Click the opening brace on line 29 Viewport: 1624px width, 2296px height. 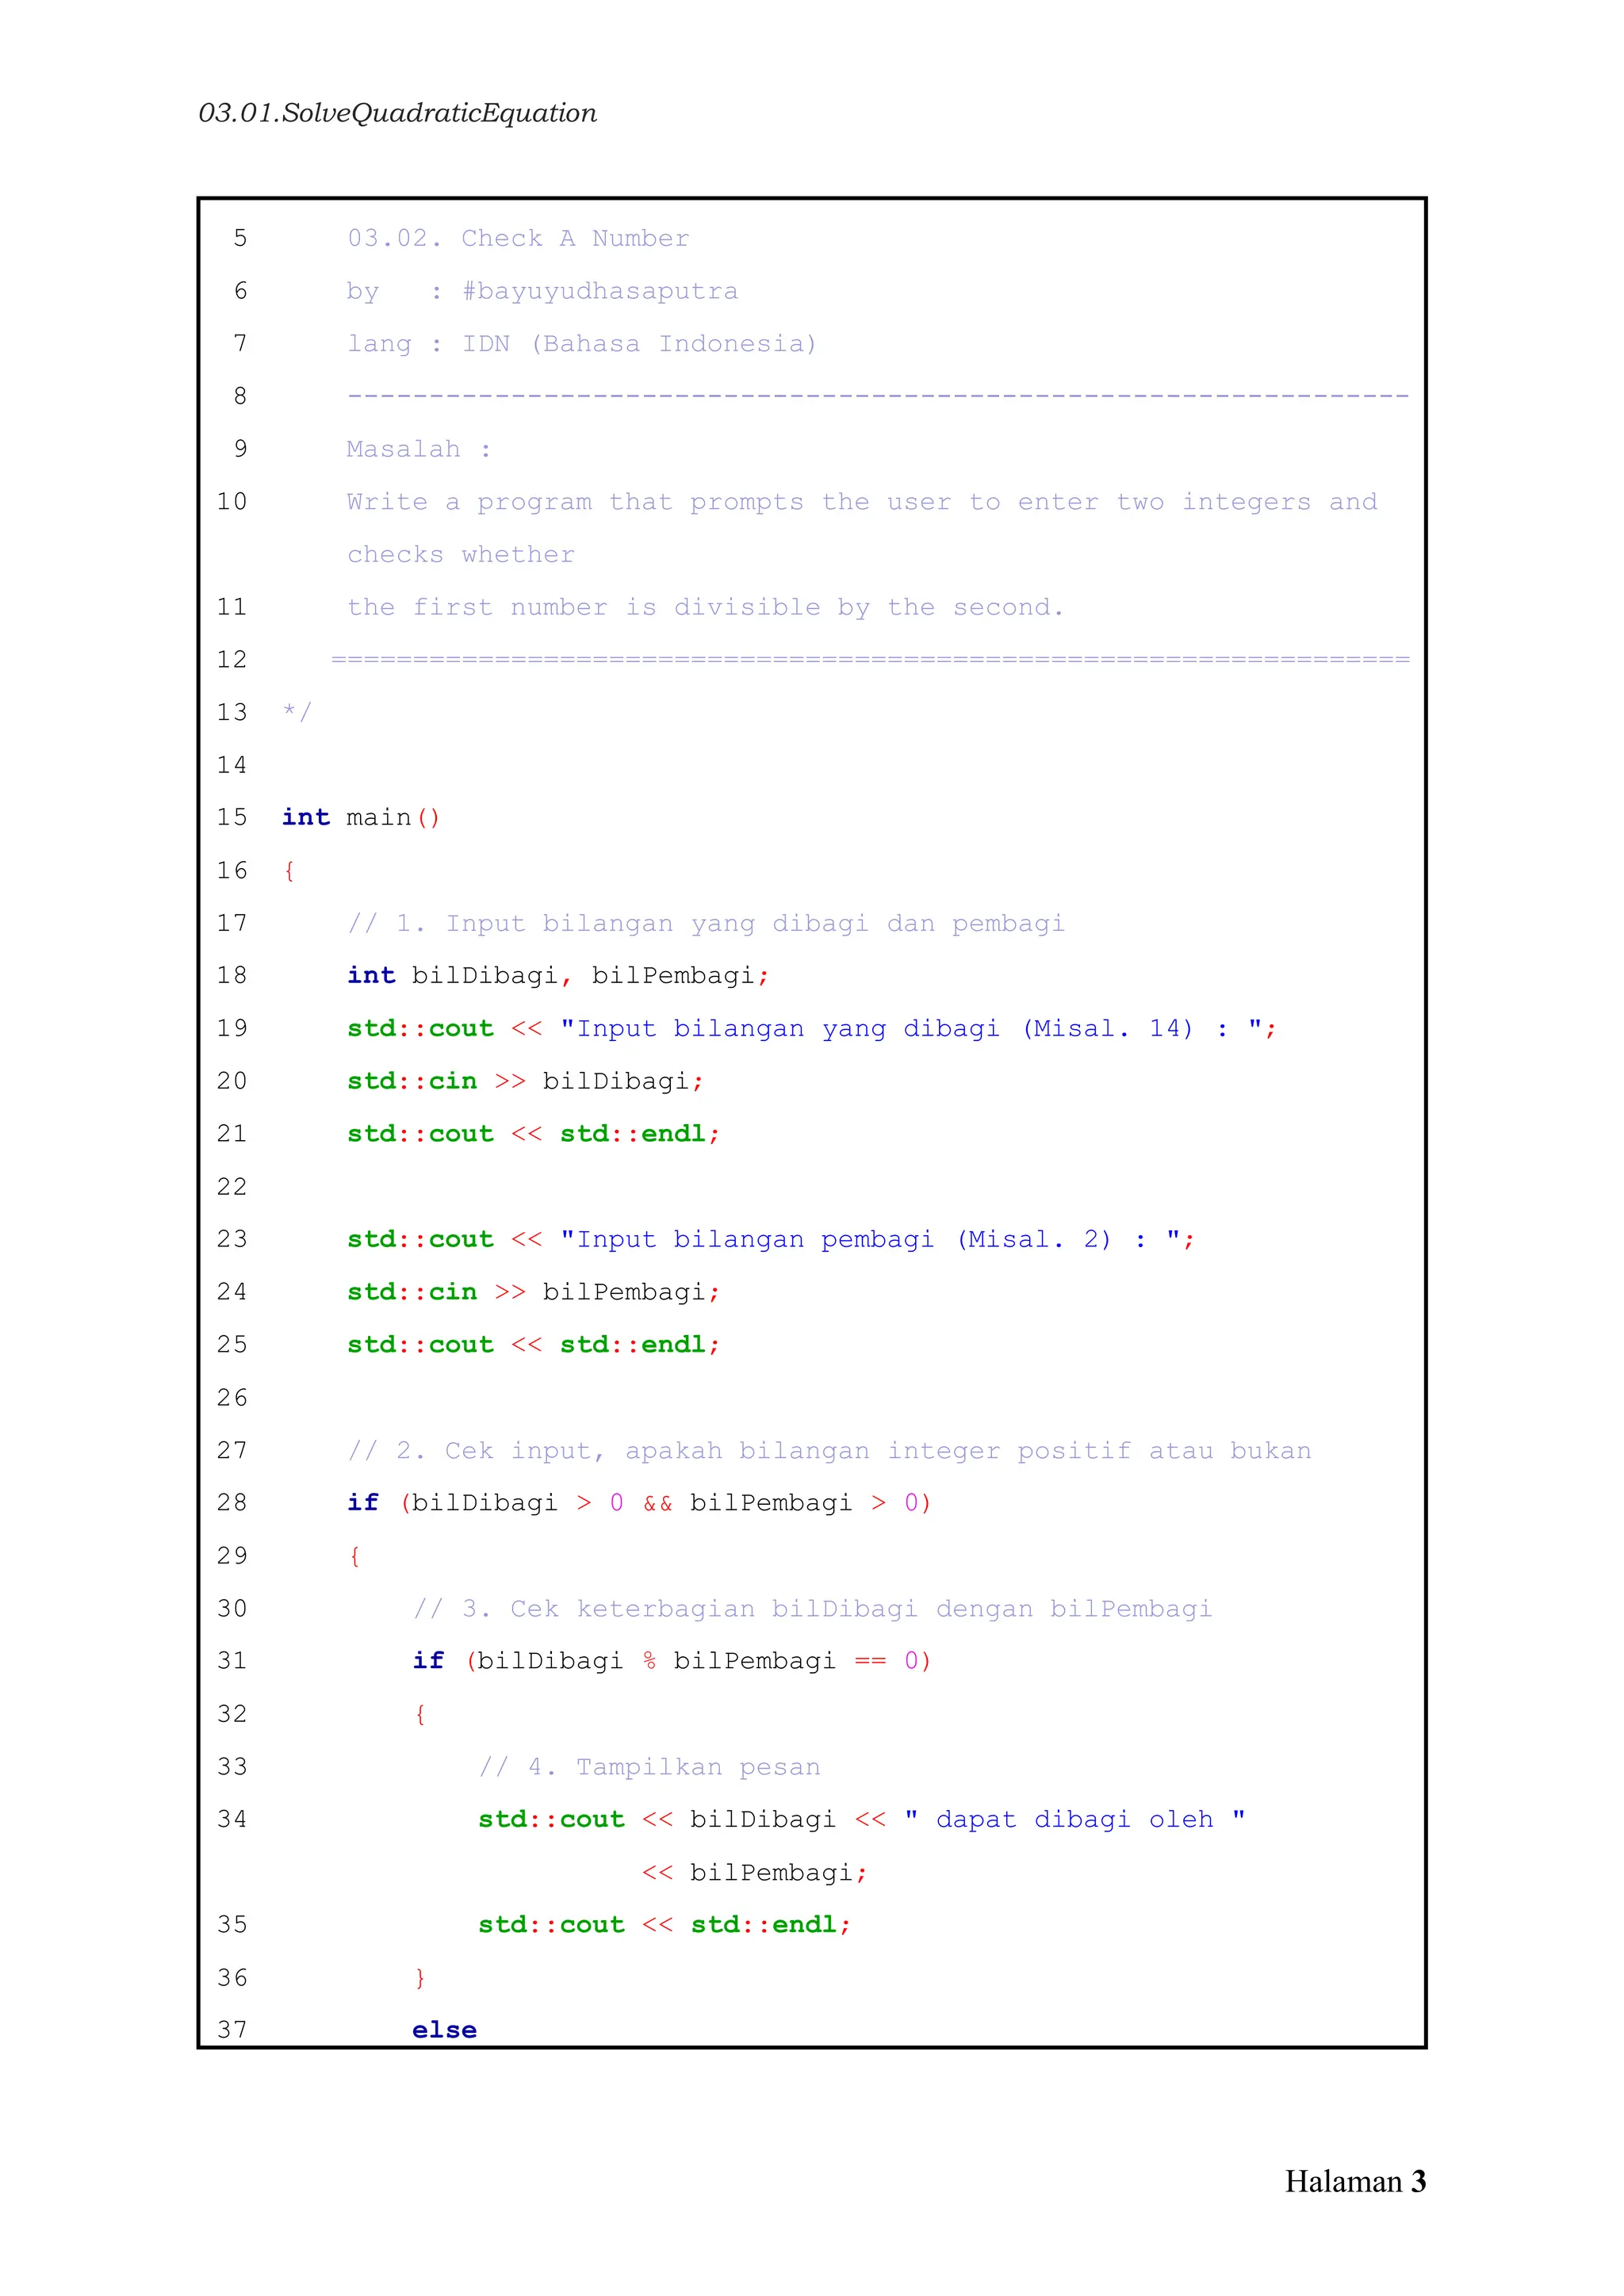[x=354, y=1556]
